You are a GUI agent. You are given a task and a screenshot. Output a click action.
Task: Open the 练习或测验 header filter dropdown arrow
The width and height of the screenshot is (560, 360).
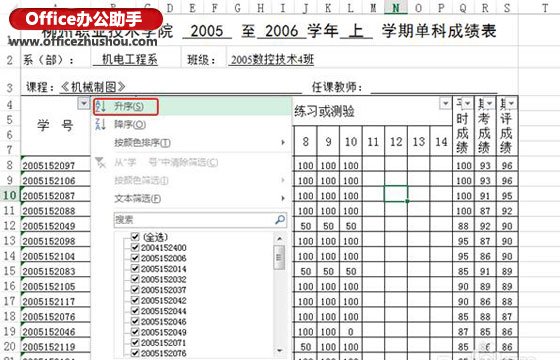click(x=445, y=104)
